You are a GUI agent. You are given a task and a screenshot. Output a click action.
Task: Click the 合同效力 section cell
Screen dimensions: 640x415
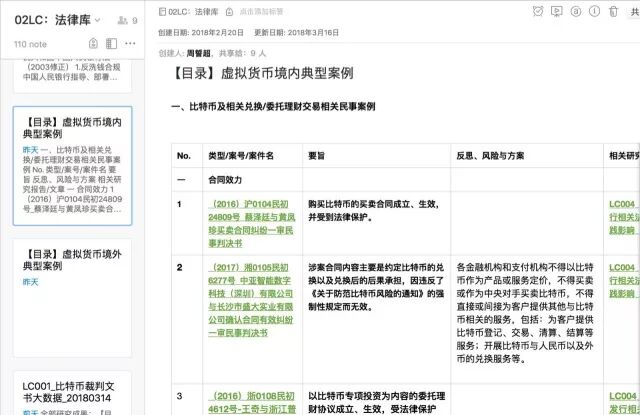pos(253,180)
